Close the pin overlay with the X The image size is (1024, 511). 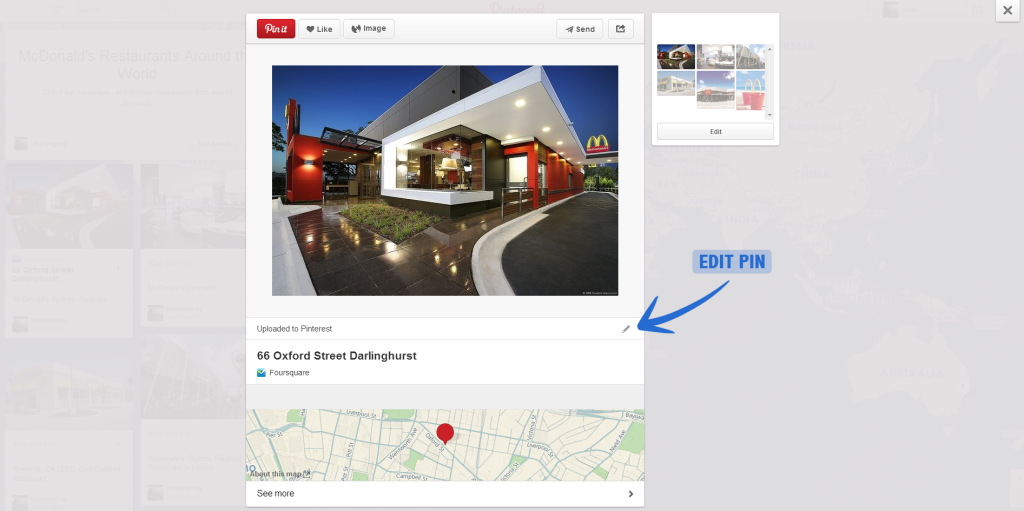(x=1008, y=10)
